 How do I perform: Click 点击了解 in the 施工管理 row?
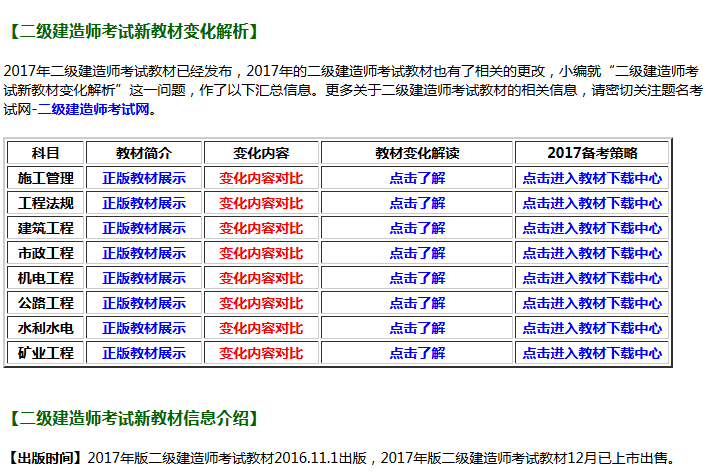click(417, 178)
